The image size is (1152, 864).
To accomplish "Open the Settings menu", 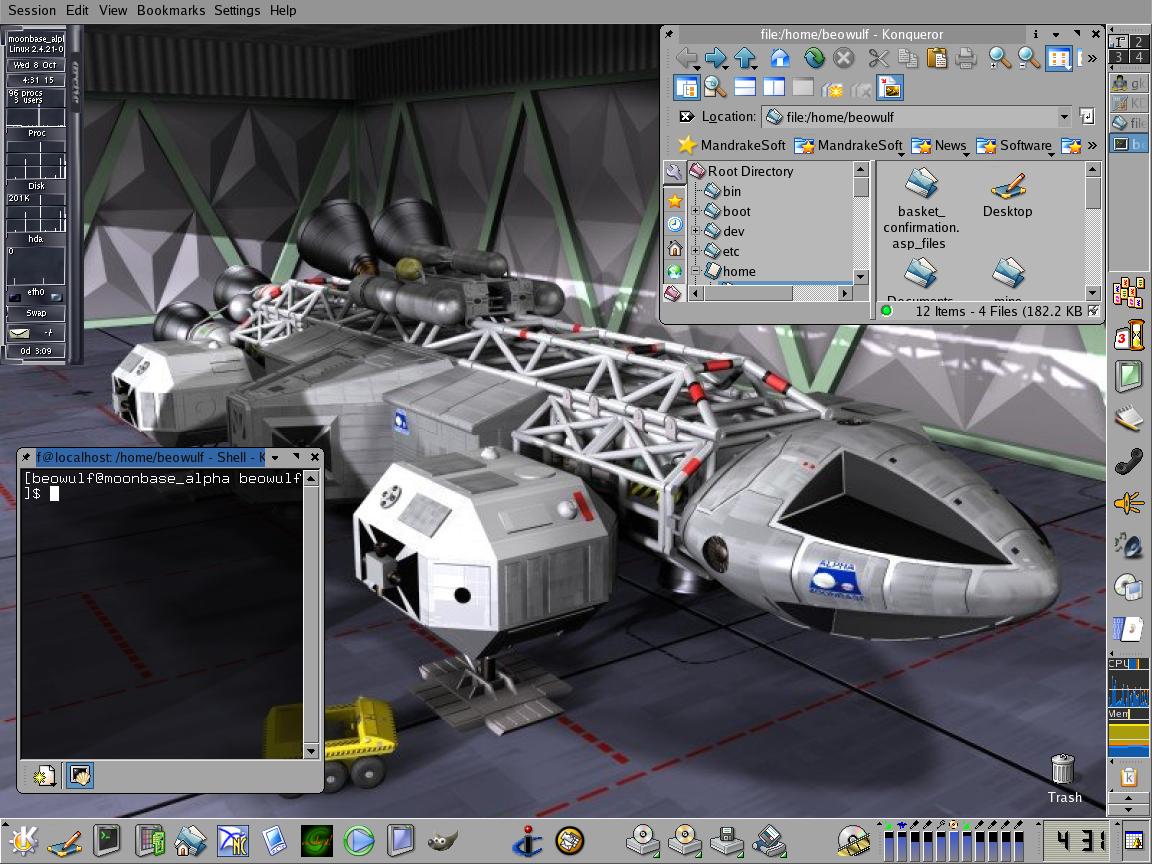I will click(x=237, y=10).
